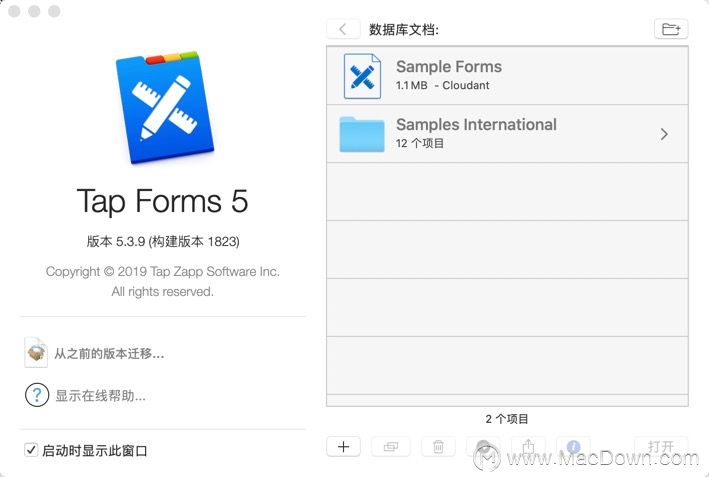Click the red close window button
The height and width of the screenshot is (477, 709).
[x=14, y=11]
